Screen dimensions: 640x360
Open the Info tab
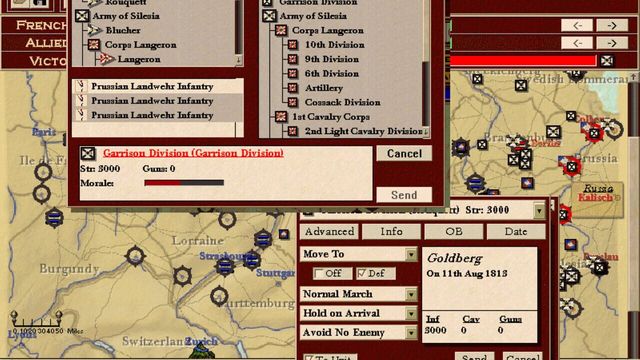click(x=391, y=231)
